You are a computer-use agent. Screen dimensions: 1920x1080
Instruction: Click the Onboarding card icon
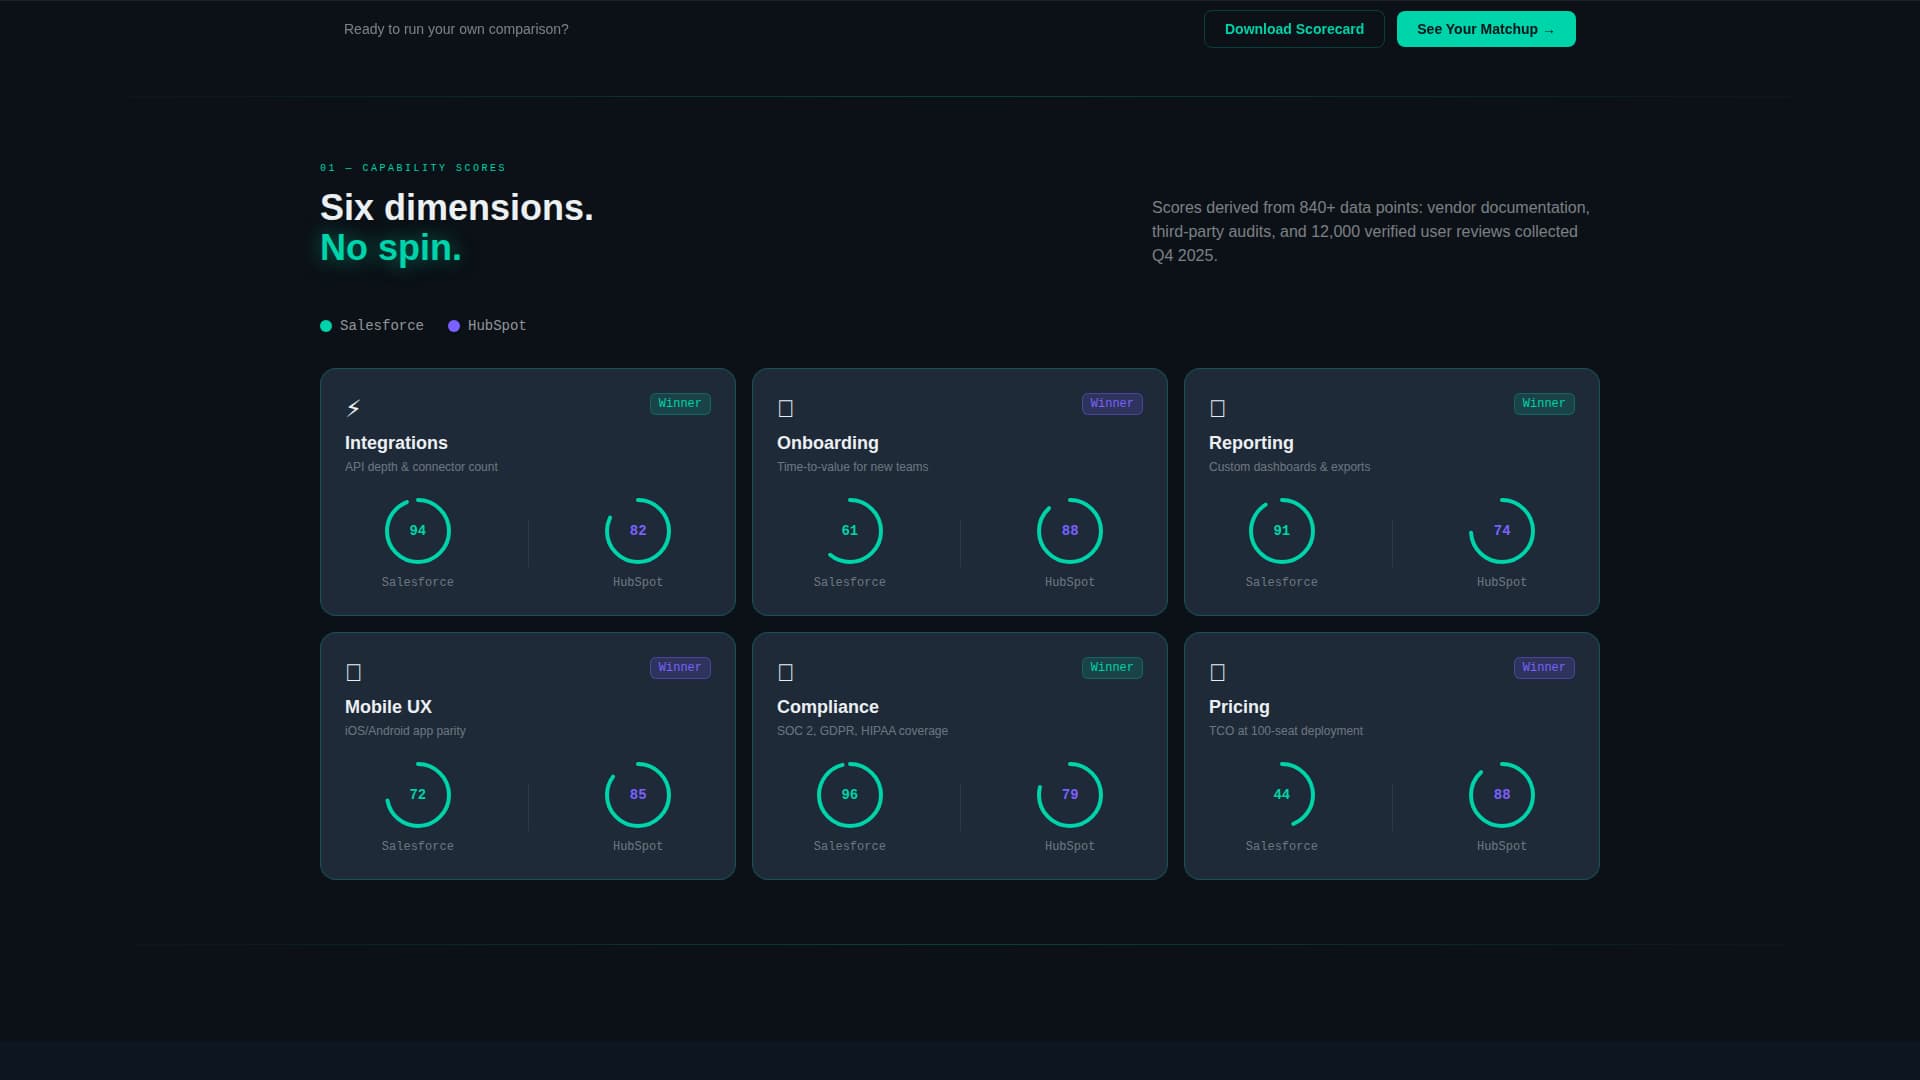click(785, 408)
